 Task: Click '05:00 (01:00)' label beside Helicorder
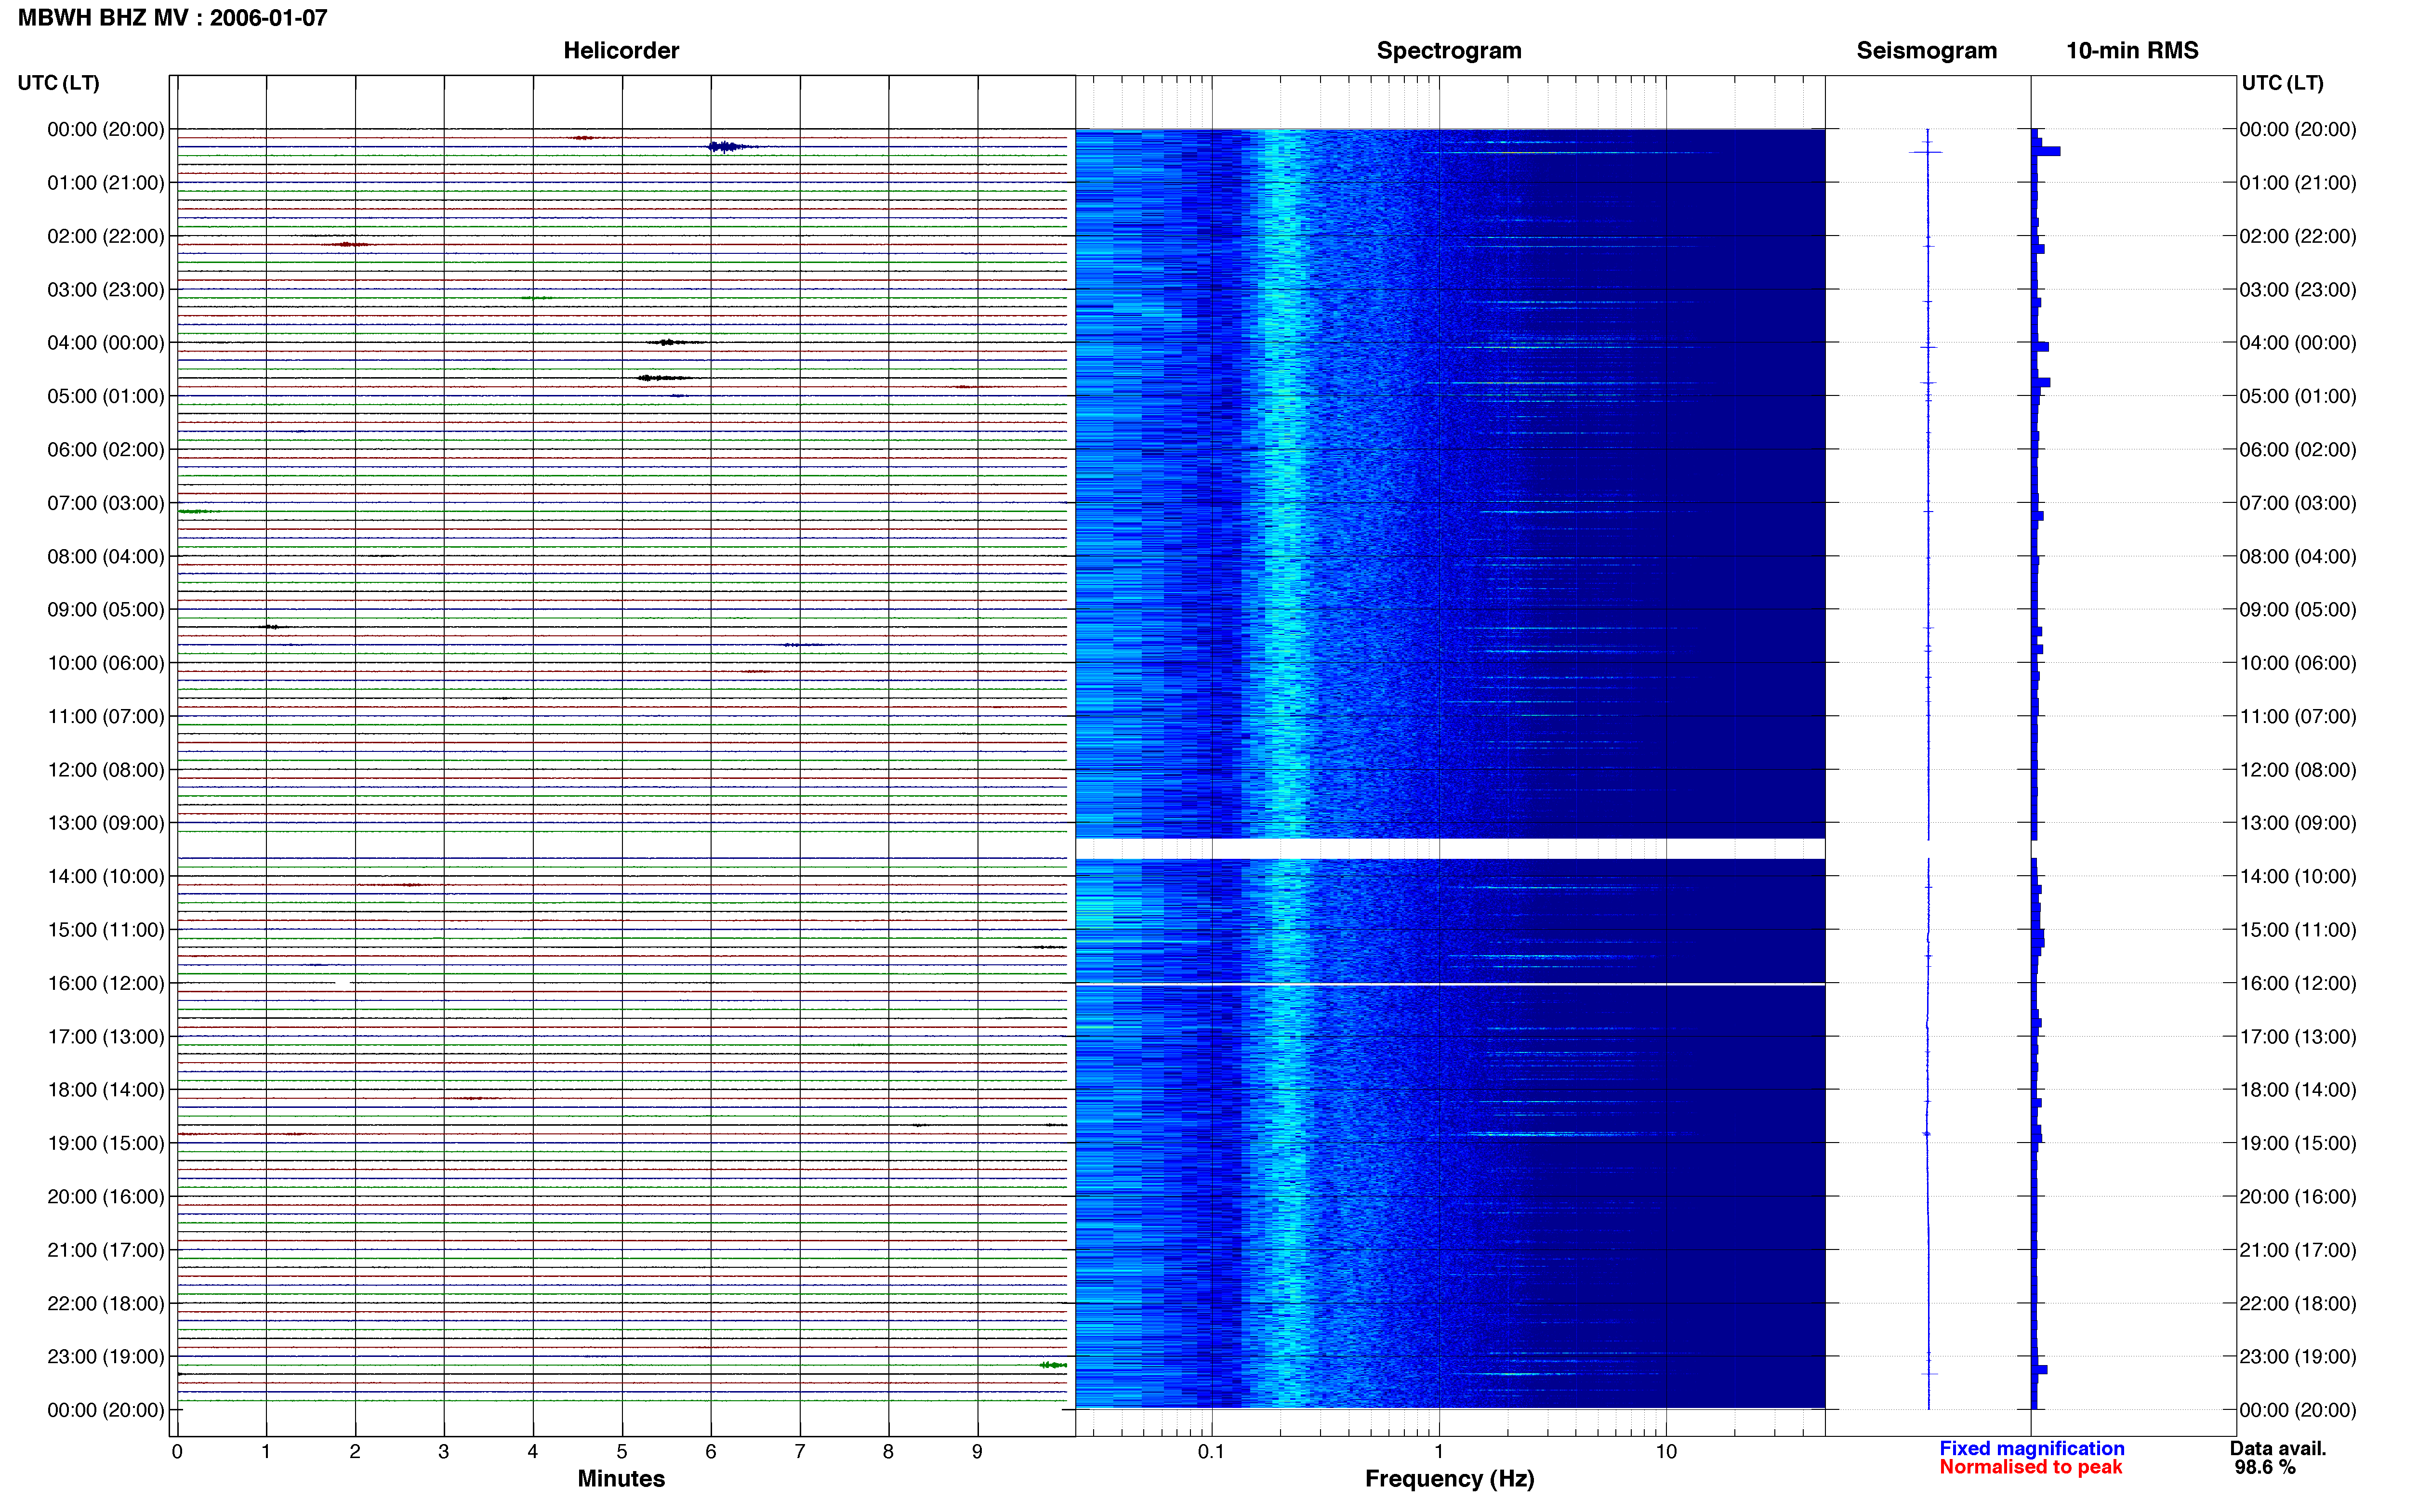[x=105, y=396]
